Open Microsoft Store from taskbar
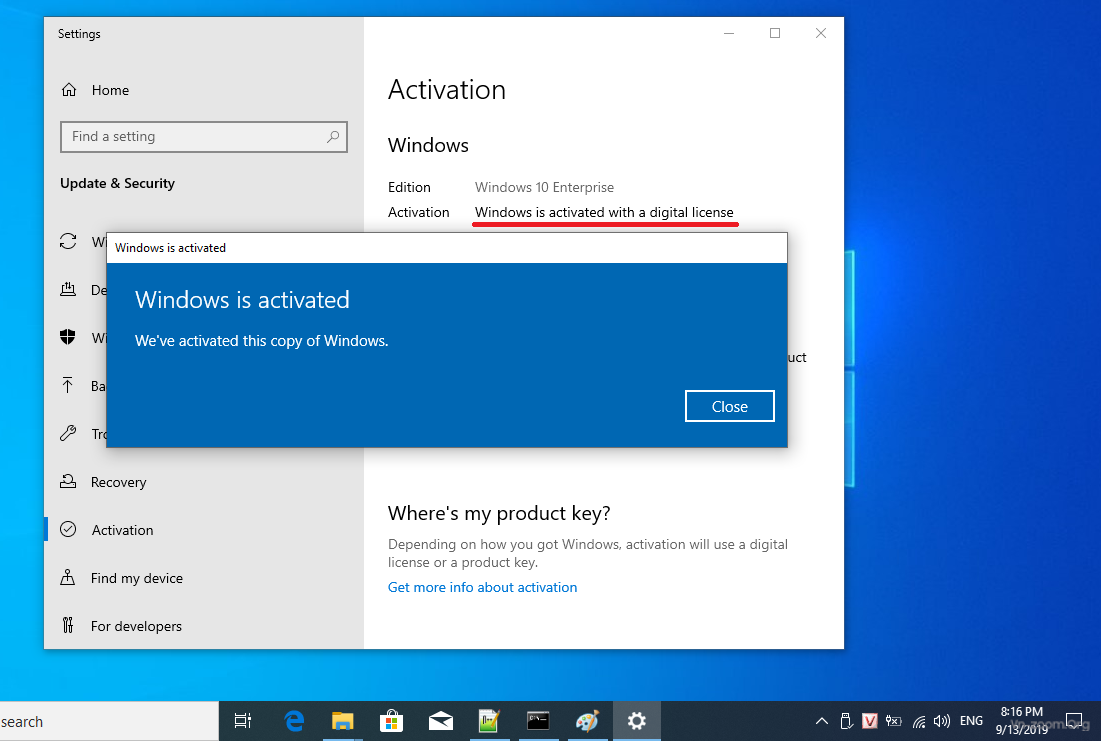1101x741 pixels. pyautogui.click(x=392, y=721)
